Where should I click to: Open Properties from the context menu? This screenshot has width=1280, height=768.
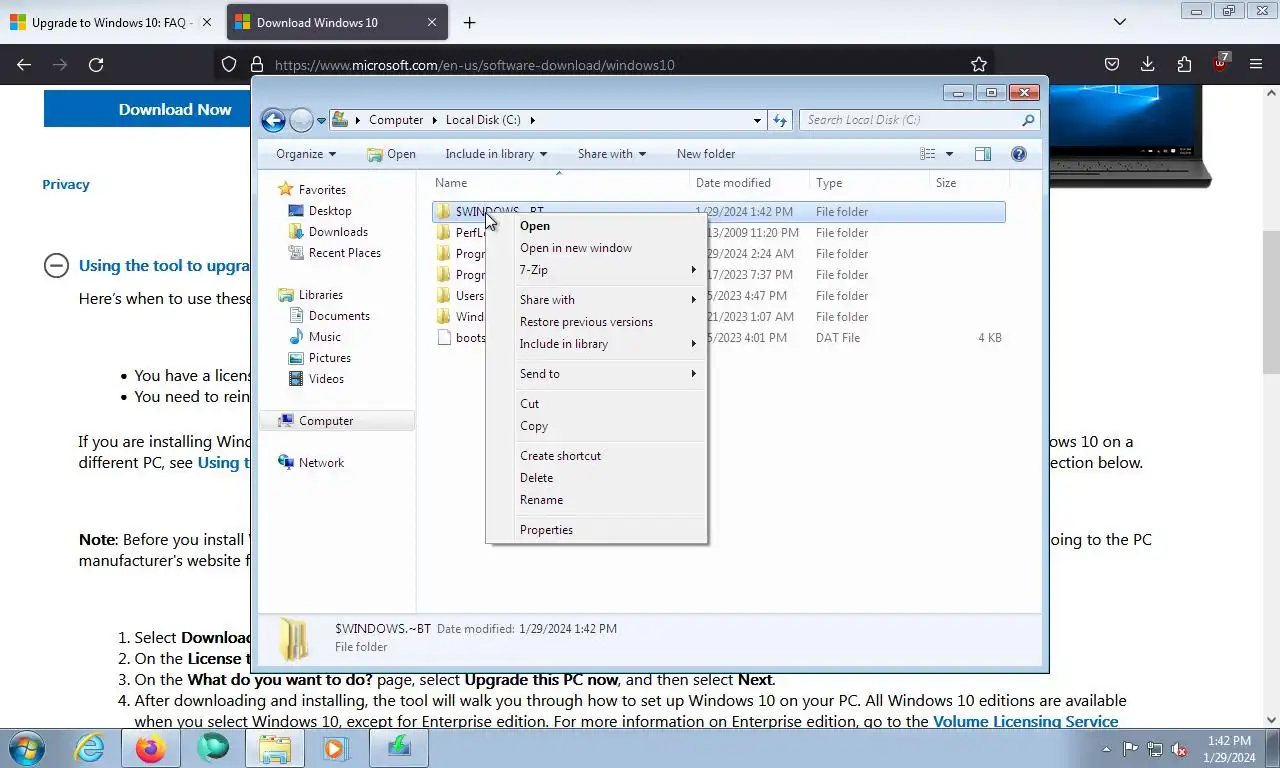coord(596,530)
